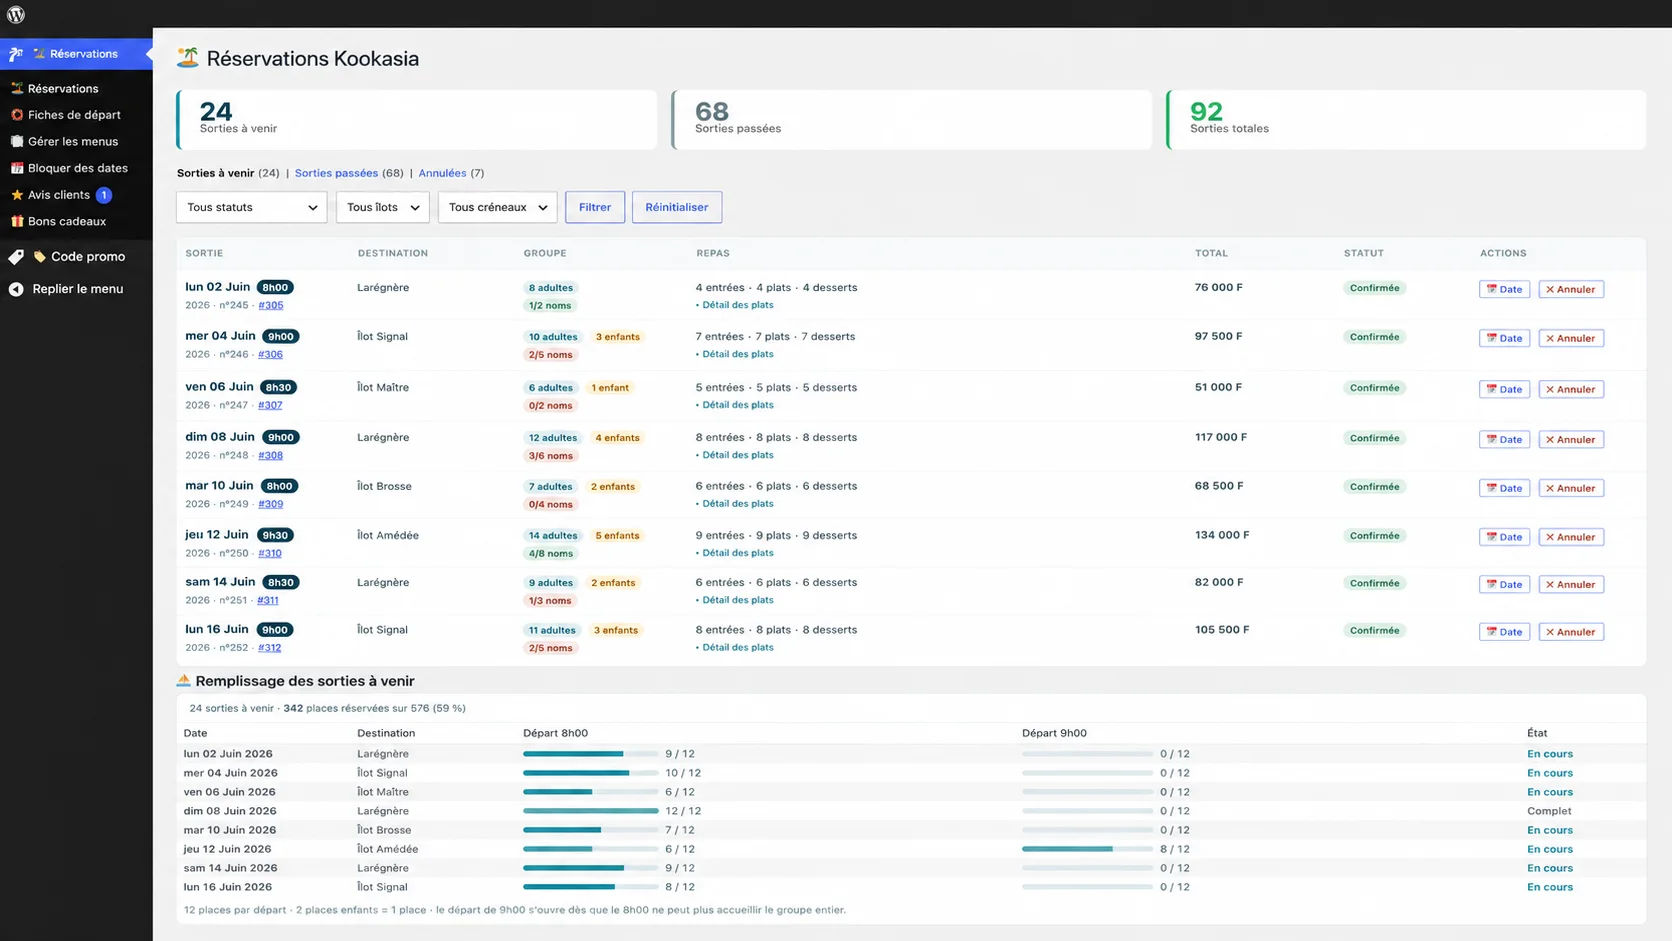Click the 14 adultes group badge
Image resolution: width=1672 pixels, height=941 pixels.
tap(553, 536)
